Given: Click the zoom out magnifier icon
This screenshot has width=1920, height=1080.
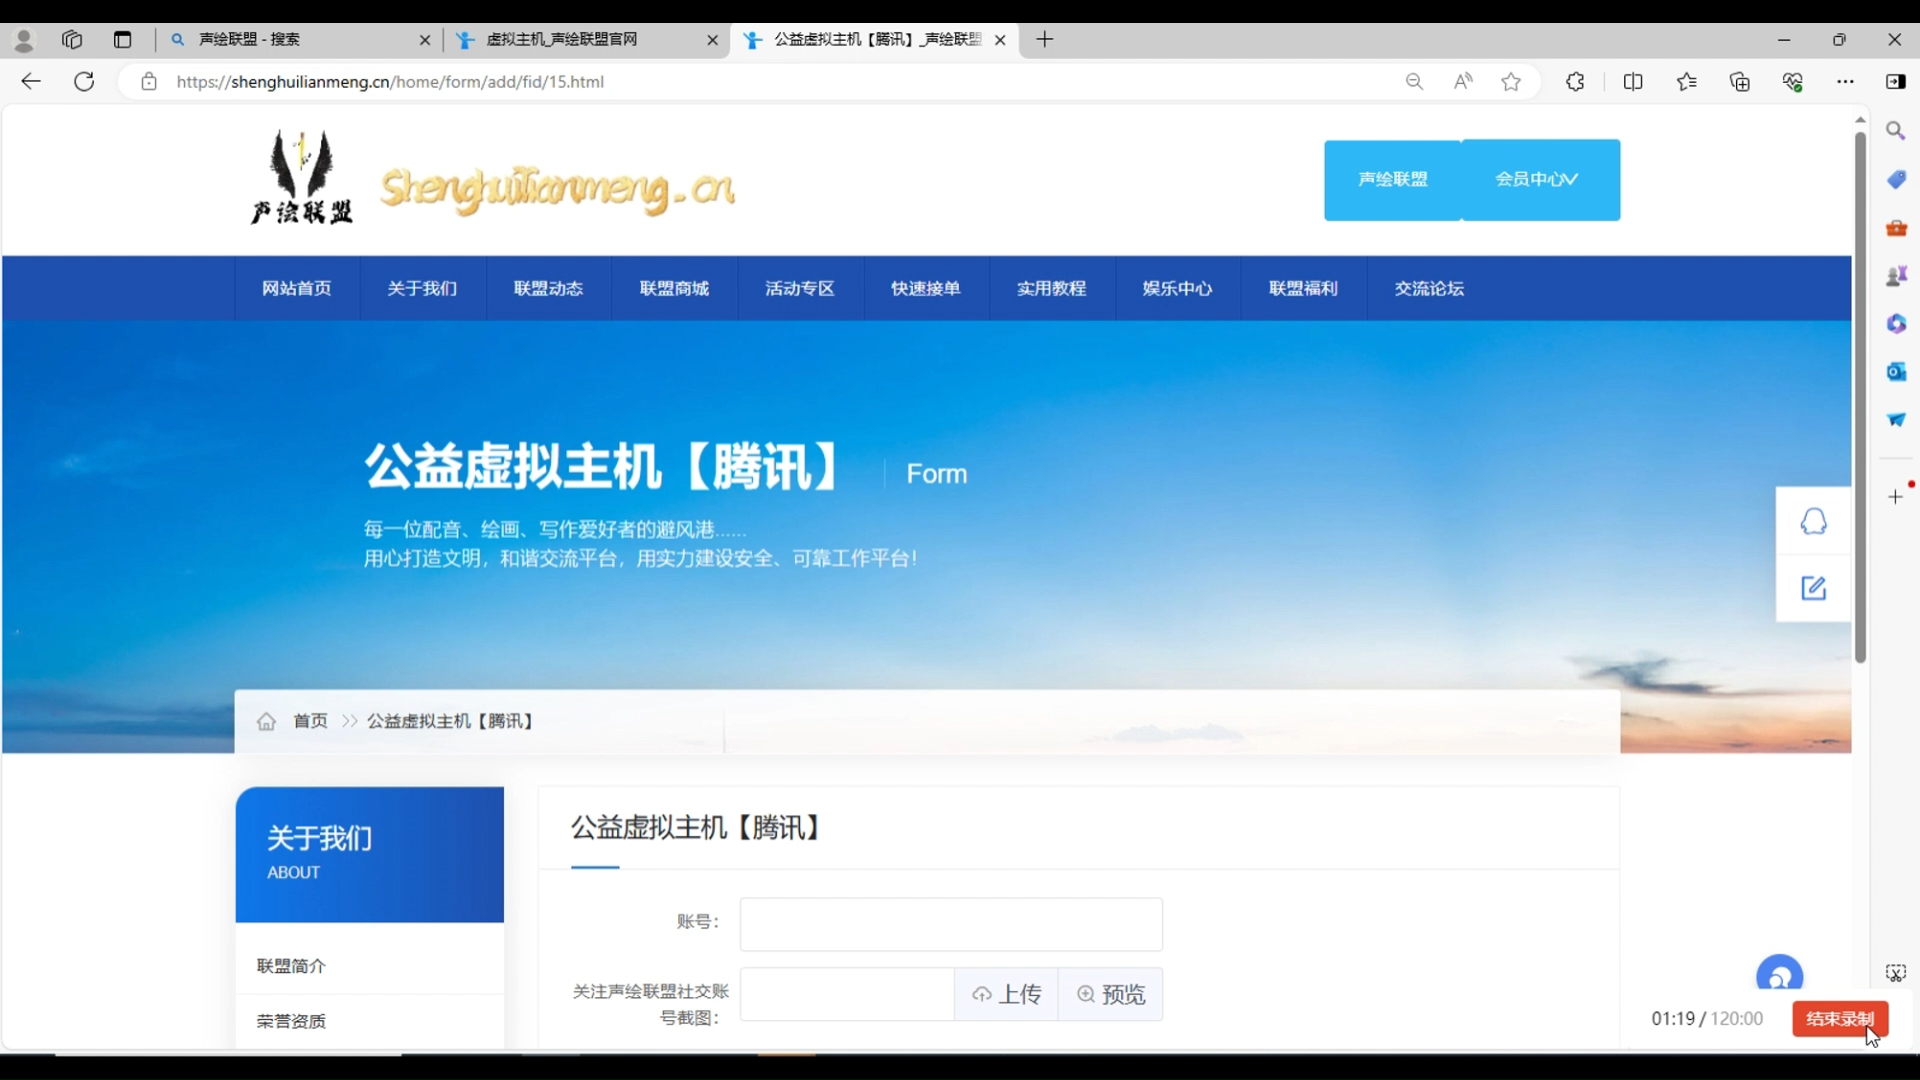Looking at the screenshot, I should pyautogui.click(x=1414, y=82).
